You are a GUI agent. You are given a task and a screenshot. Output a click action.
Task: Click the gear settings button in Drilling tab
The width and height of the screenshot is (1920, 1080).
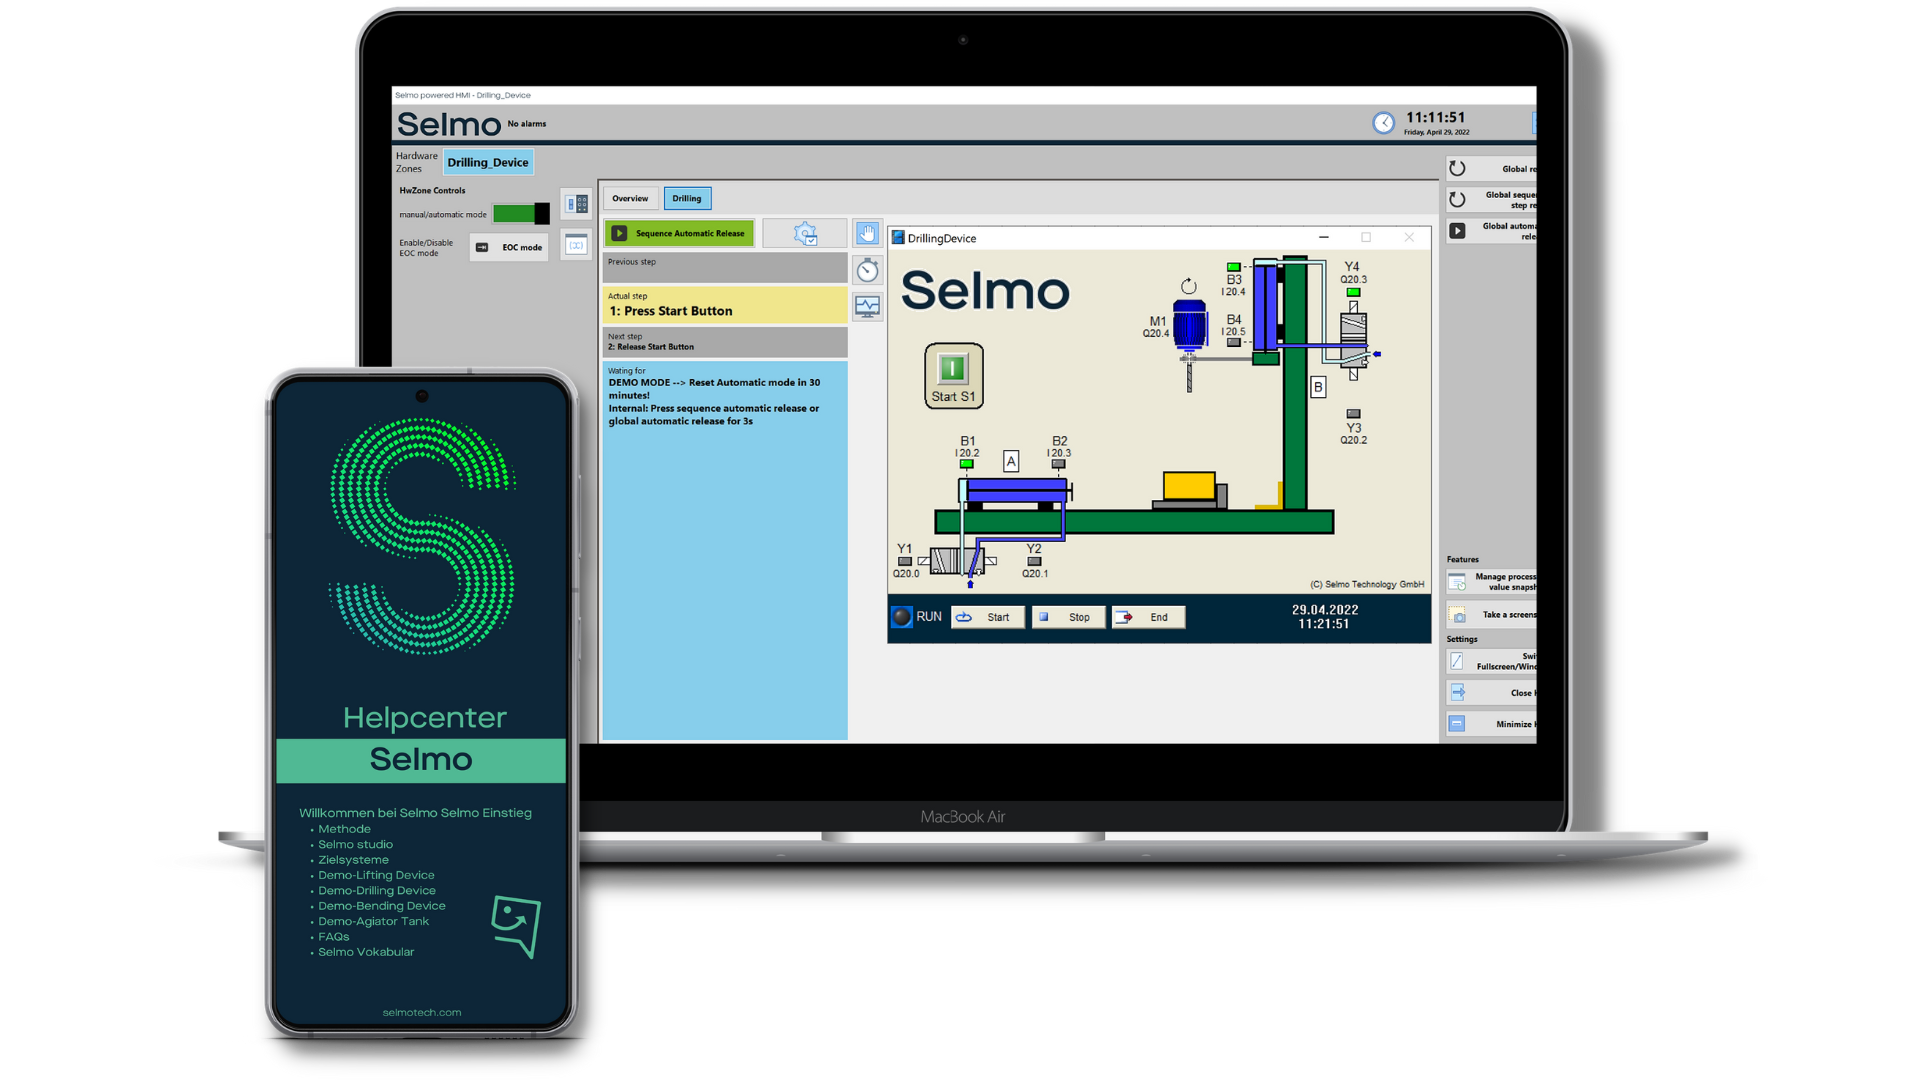point(805,234)
